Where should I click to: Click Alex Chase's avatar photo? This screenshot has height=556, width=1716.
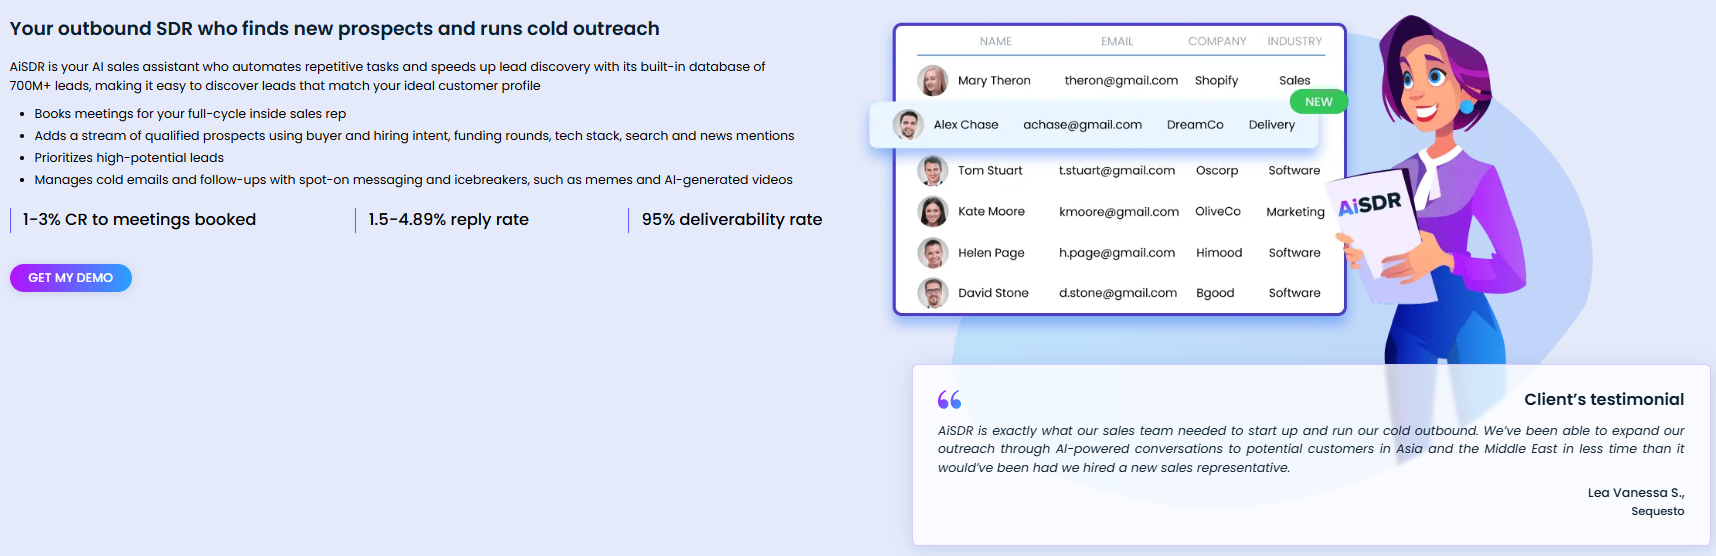click(908, 125)
